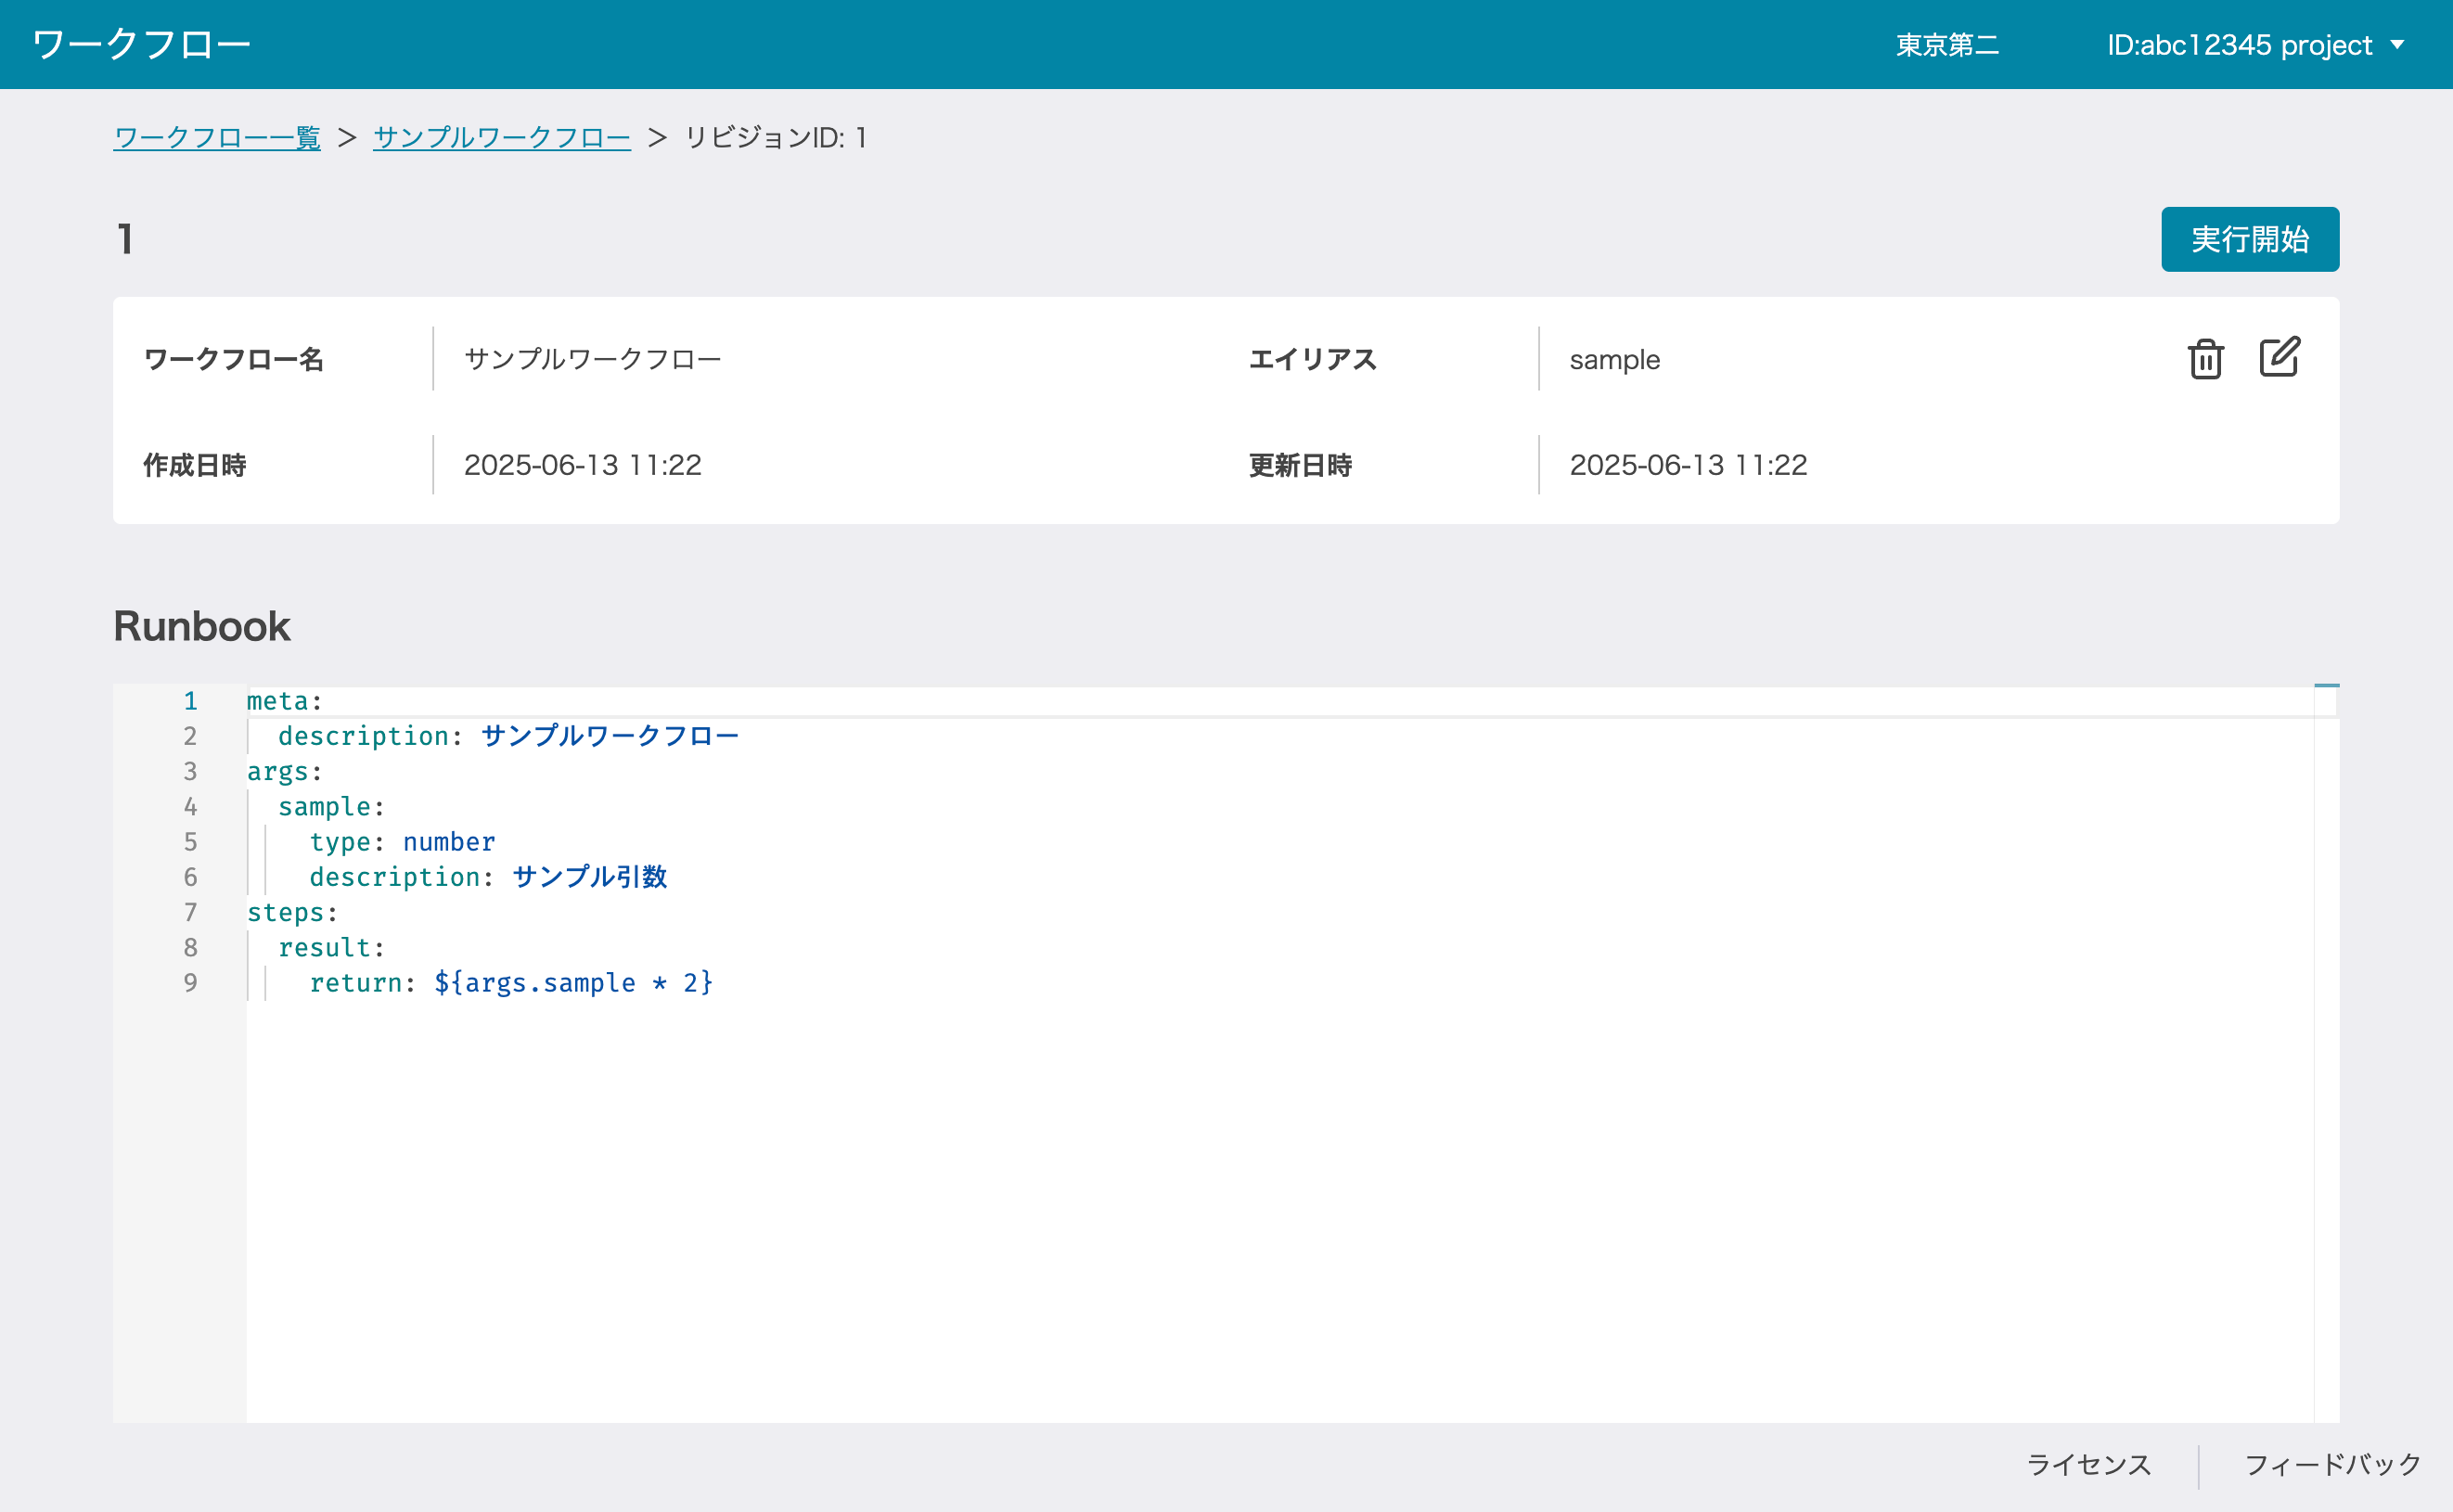Viewport: 2453px width, 1512px height.
Task: Click the 実行開始 button
Action: 2250,239
